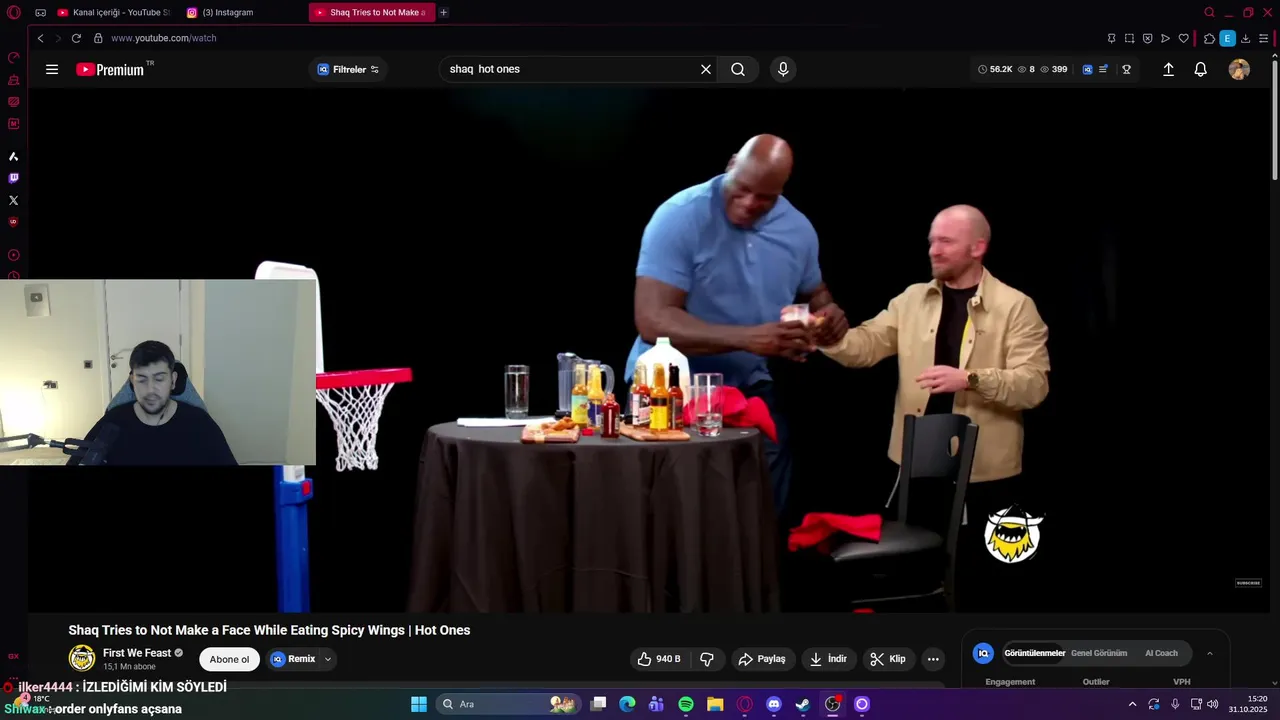The height and width of the screenshot is (720, 1280).
Task: Click the trophy icon in stats bar
Action: pos(1126,69)
